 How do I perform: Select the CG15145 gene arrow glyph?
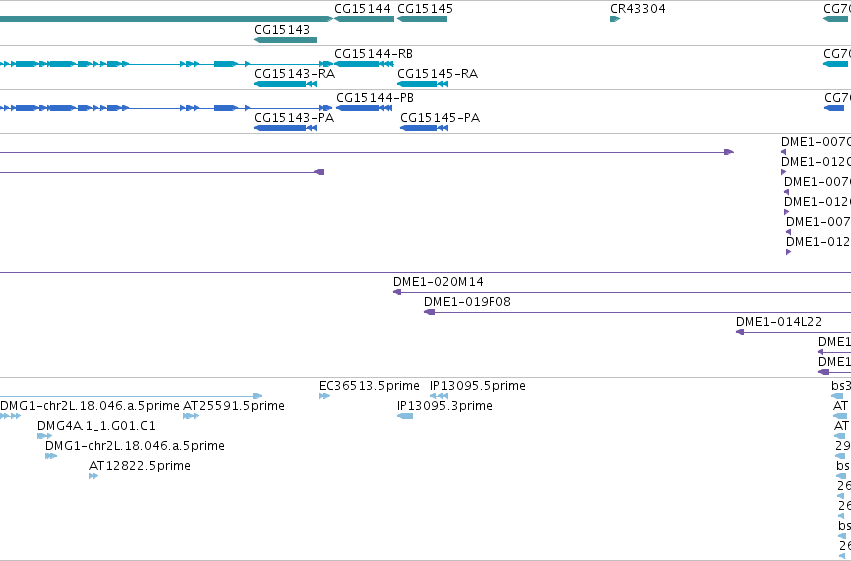[x=422, y=19]
